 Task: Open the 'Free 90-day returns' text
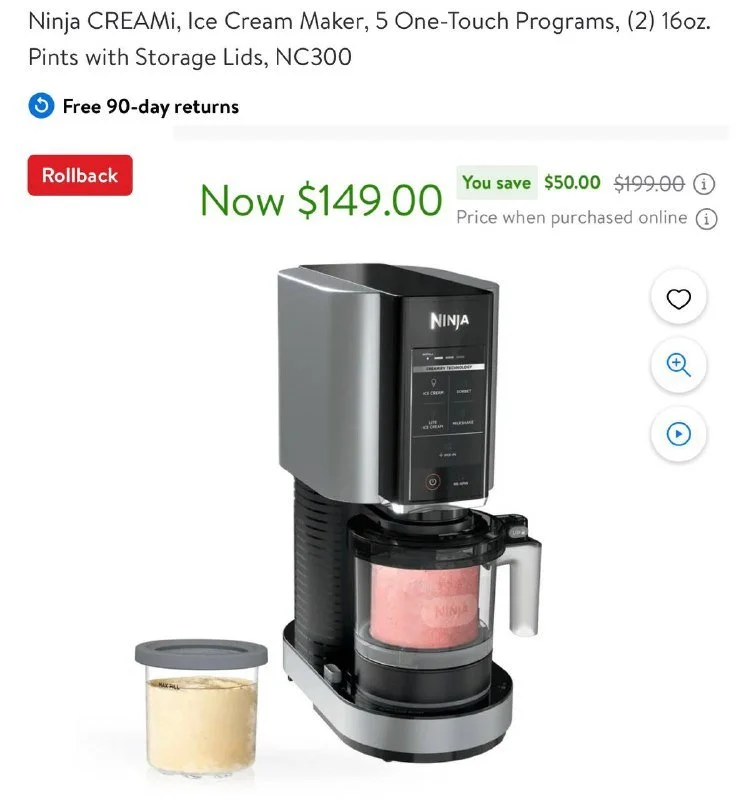[x=151, y=107]
